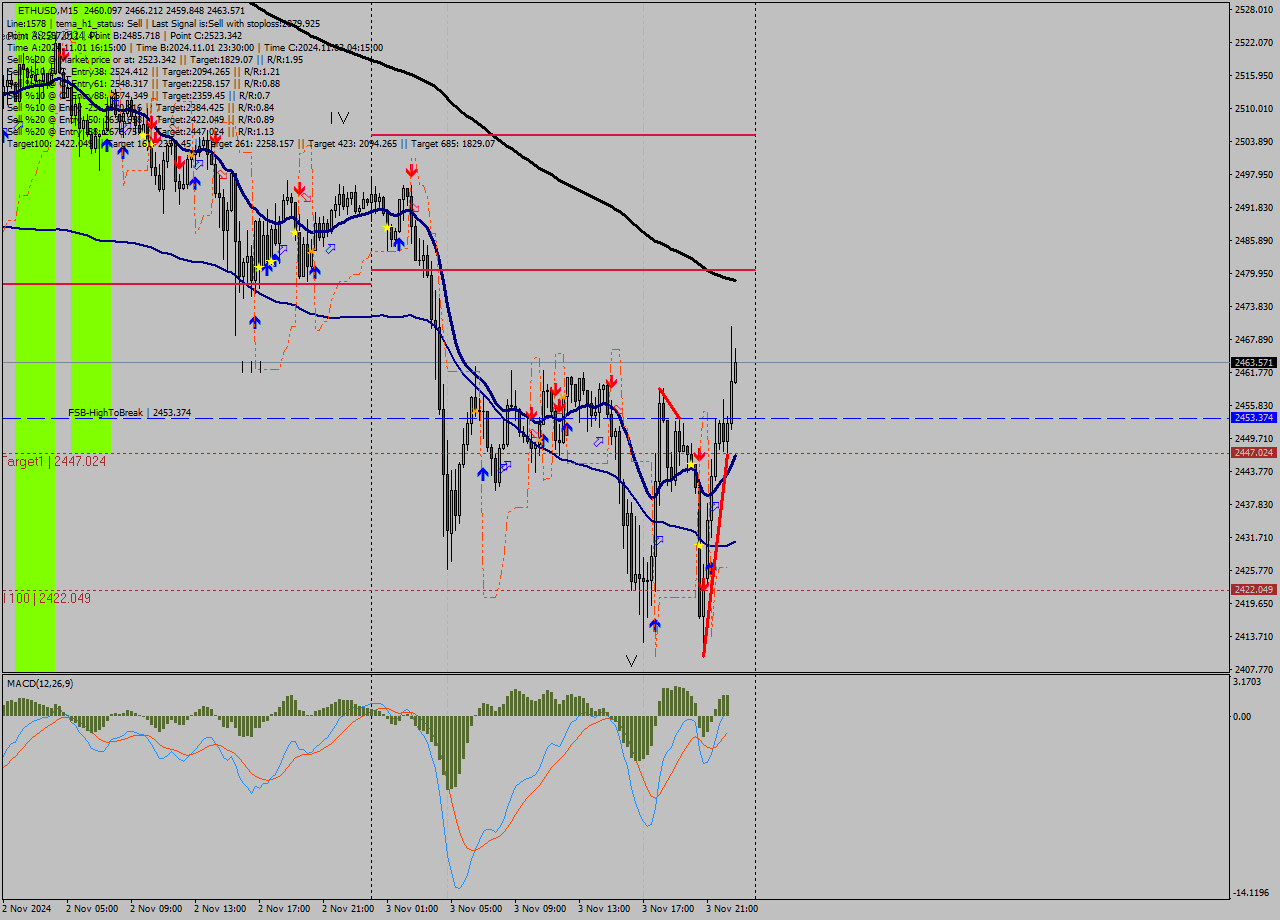The width and height of the screenshot is (1280, 920).
Task: Click the FSB-HighToBreak label text
Action: pyautogui.click(x=105, y=412)
